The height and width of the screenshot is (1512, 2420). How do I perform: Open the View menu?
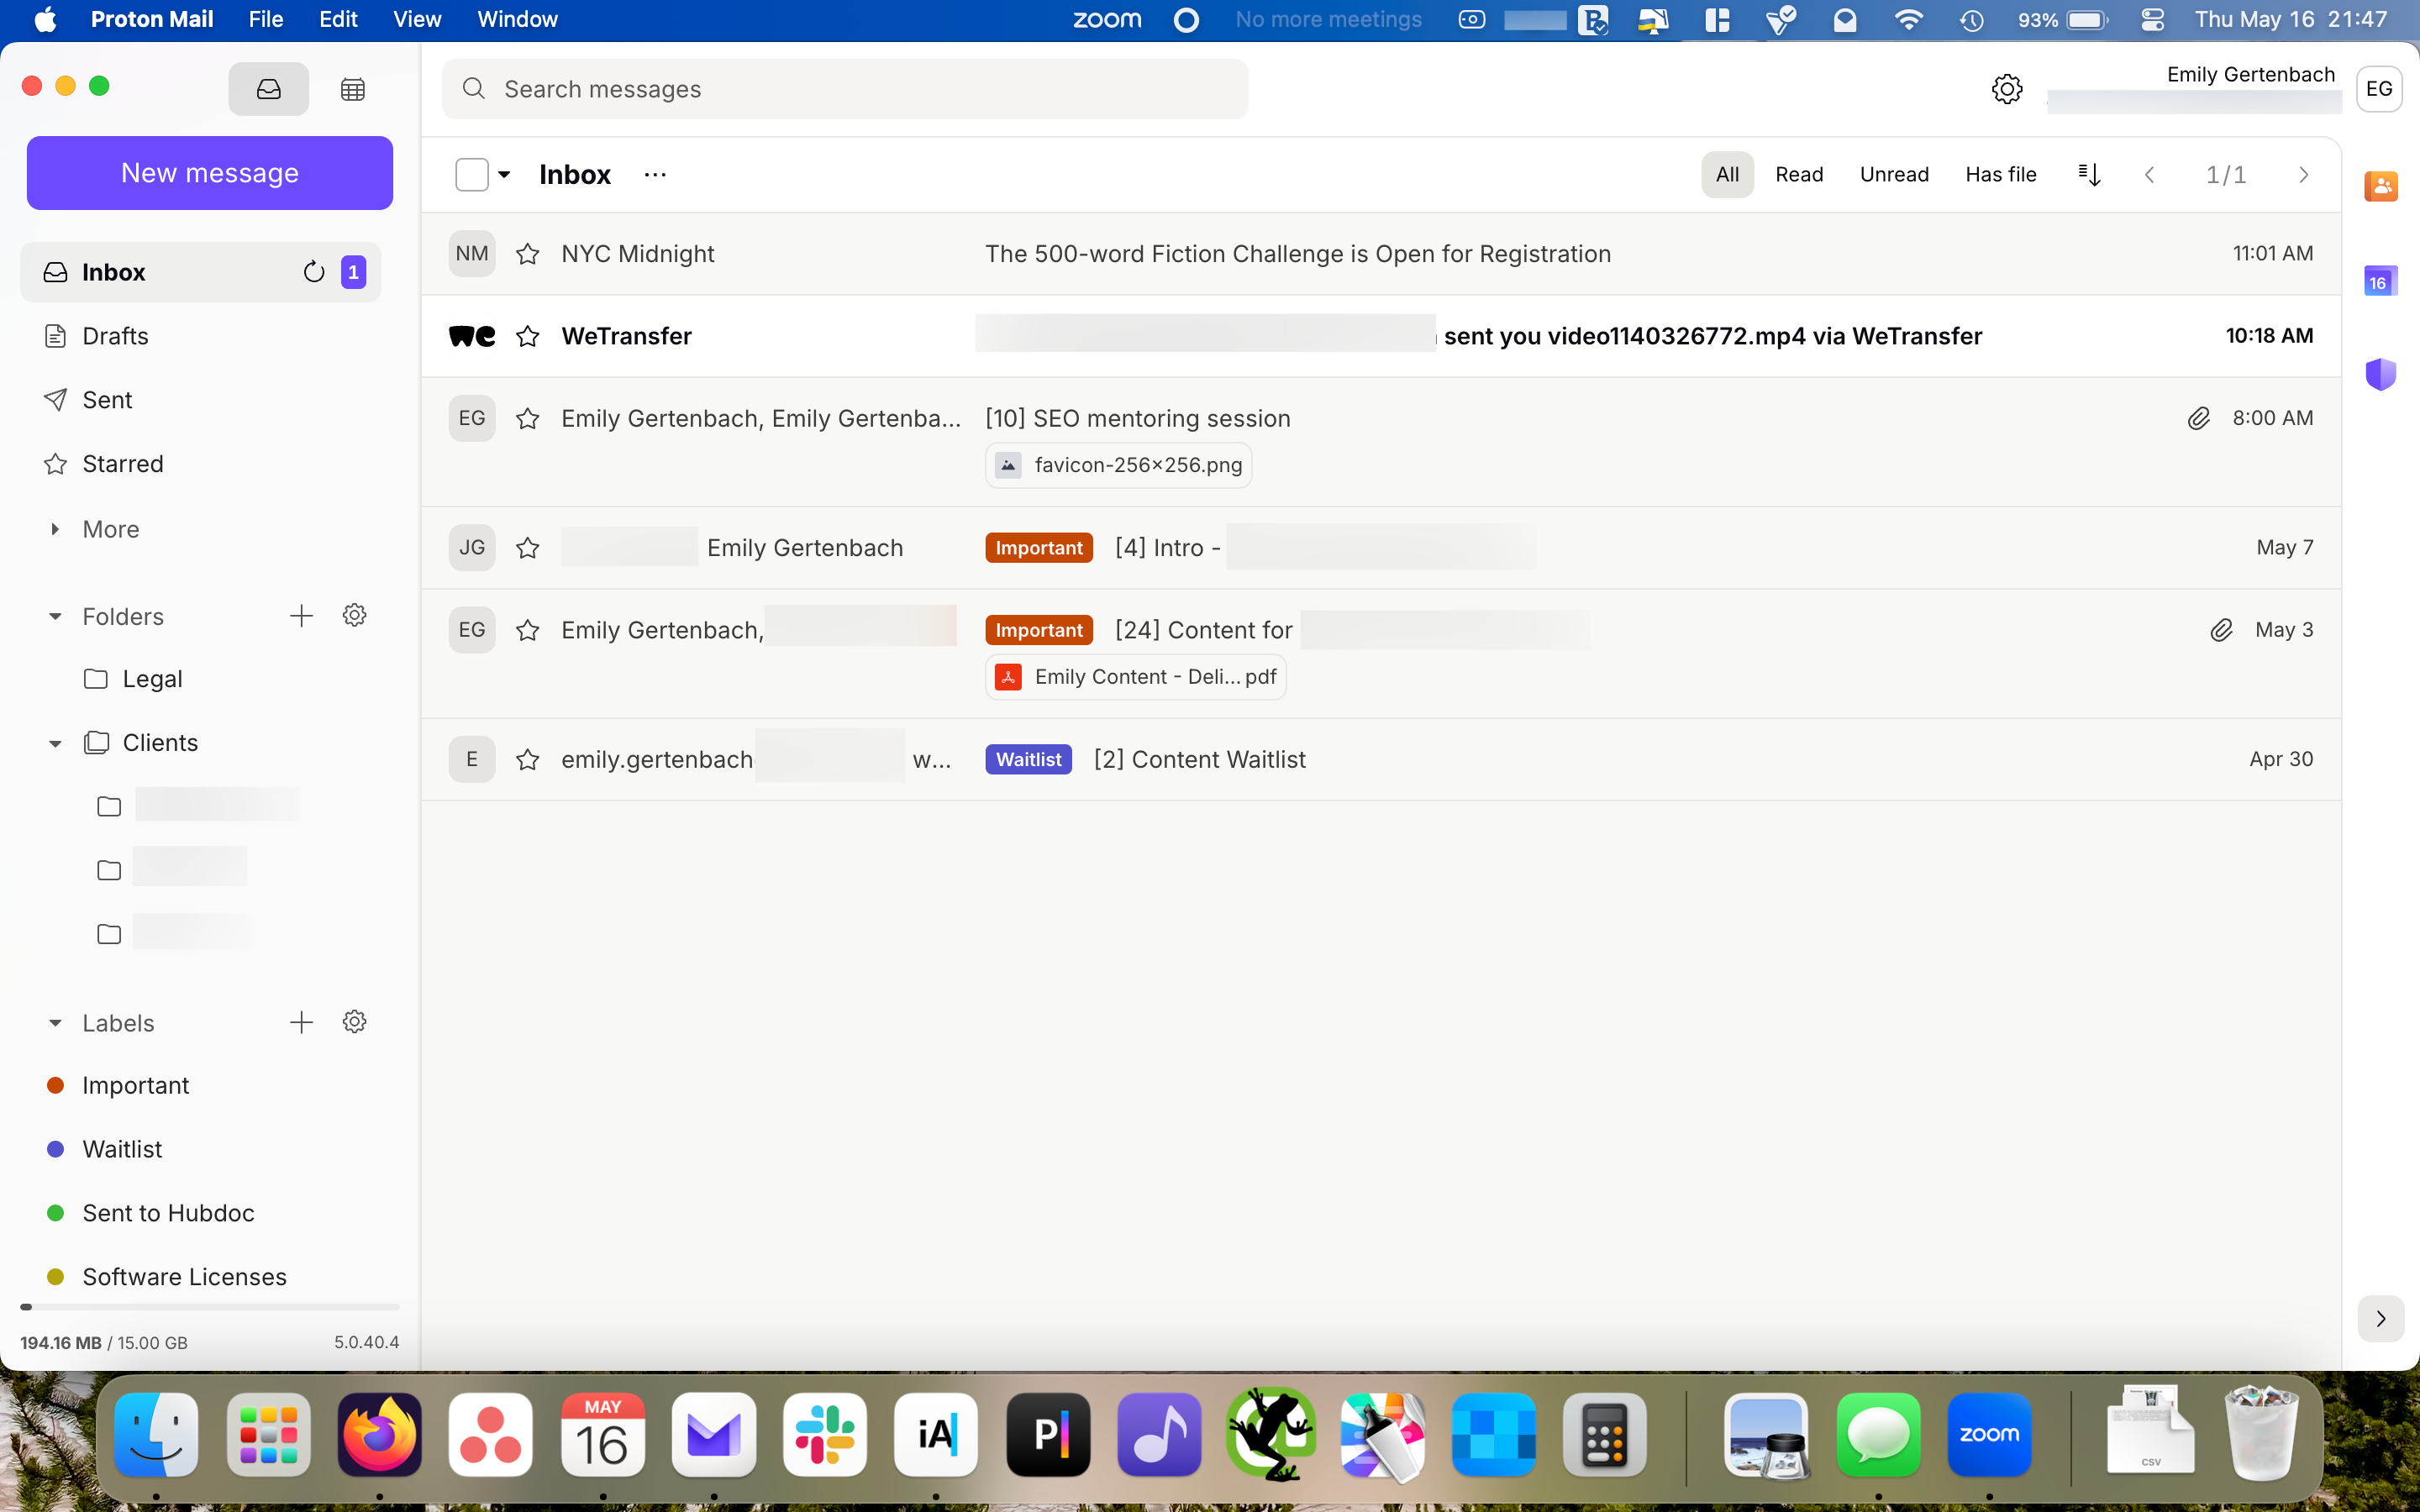pos(417,20)
